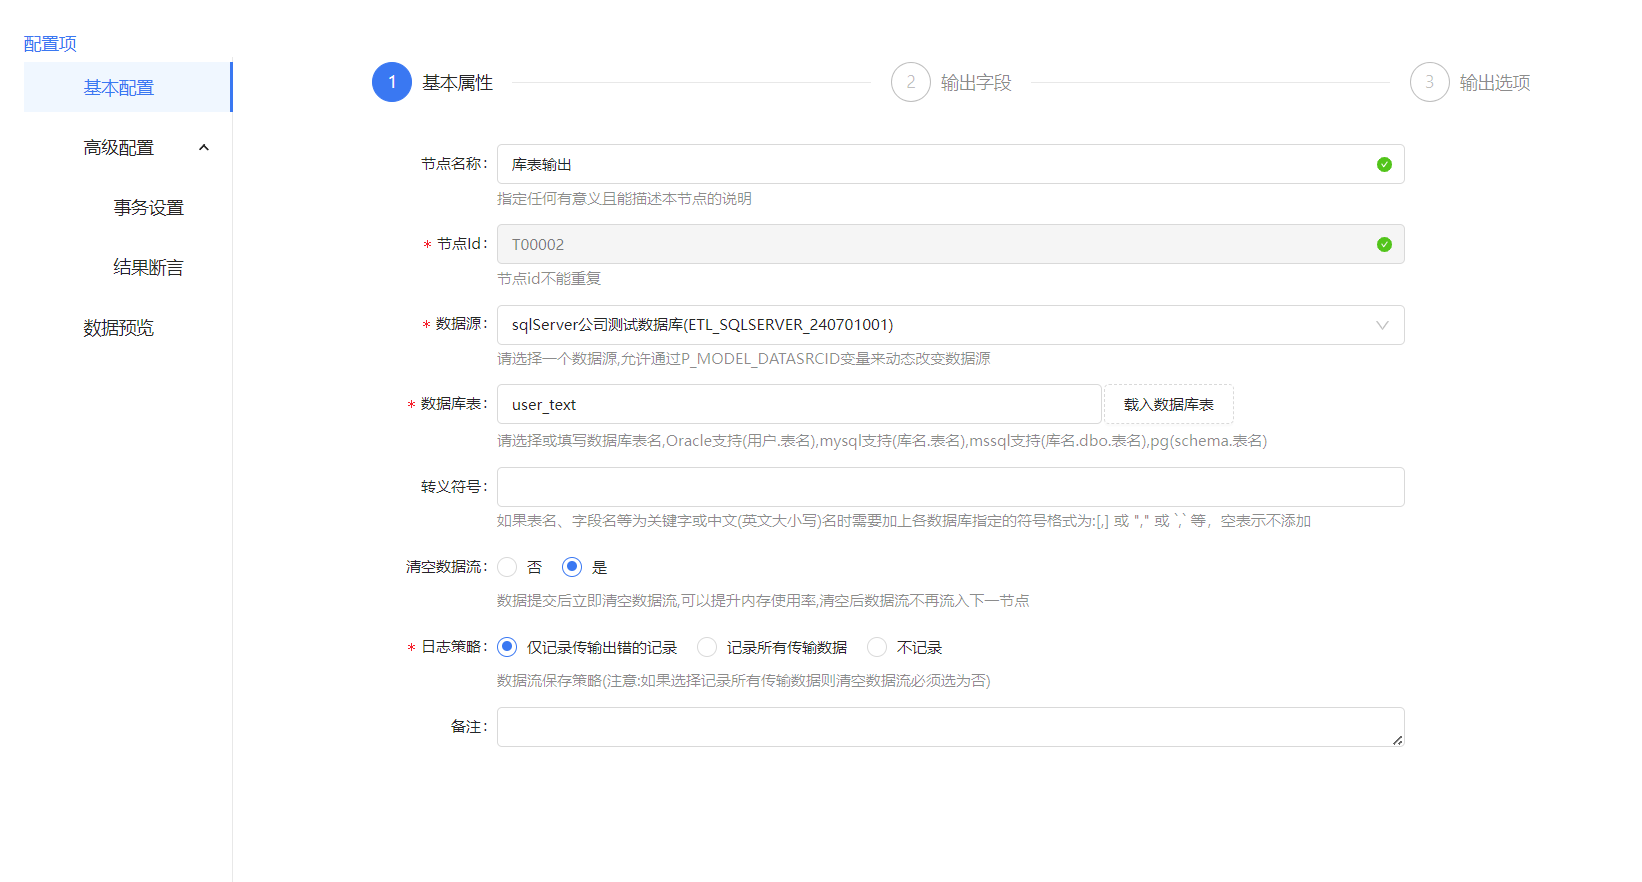Focus the 转义符号 input field
The width and height of the screenshot is (1642, 882).
pyautogui.click(x=951, y=487)
